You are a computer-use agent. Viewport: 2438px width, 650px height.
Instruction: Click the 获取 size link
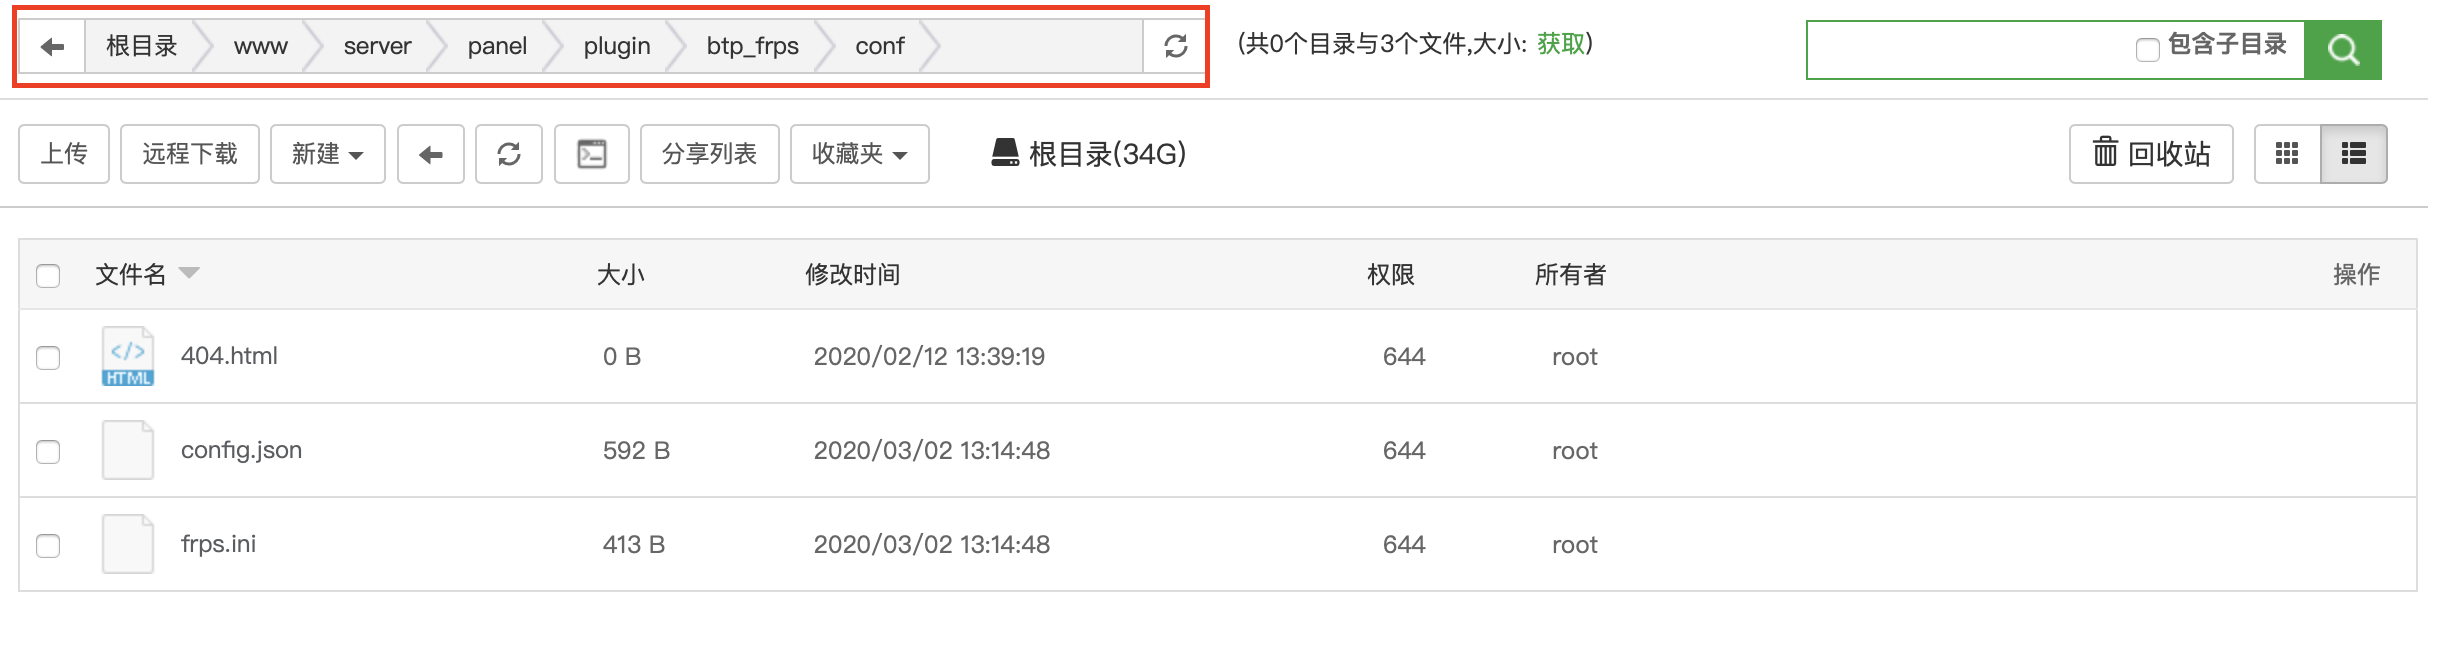coord(1561,44)
